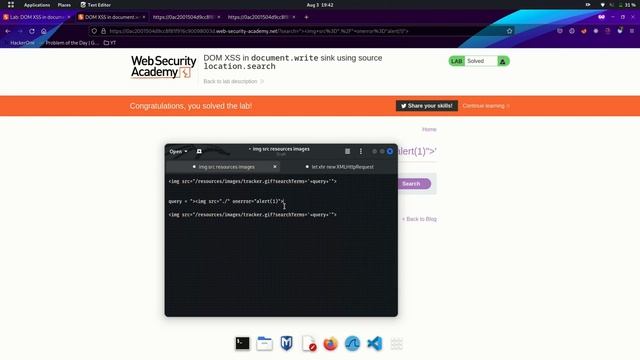This screenshot has width=640, height=360.
Task: Show all applications grid in dock
Action: (x=396, y=343)
